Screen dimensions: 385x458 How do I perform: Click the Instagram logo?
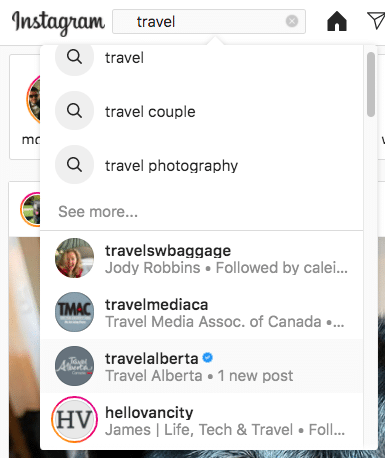tap(58, 23)
